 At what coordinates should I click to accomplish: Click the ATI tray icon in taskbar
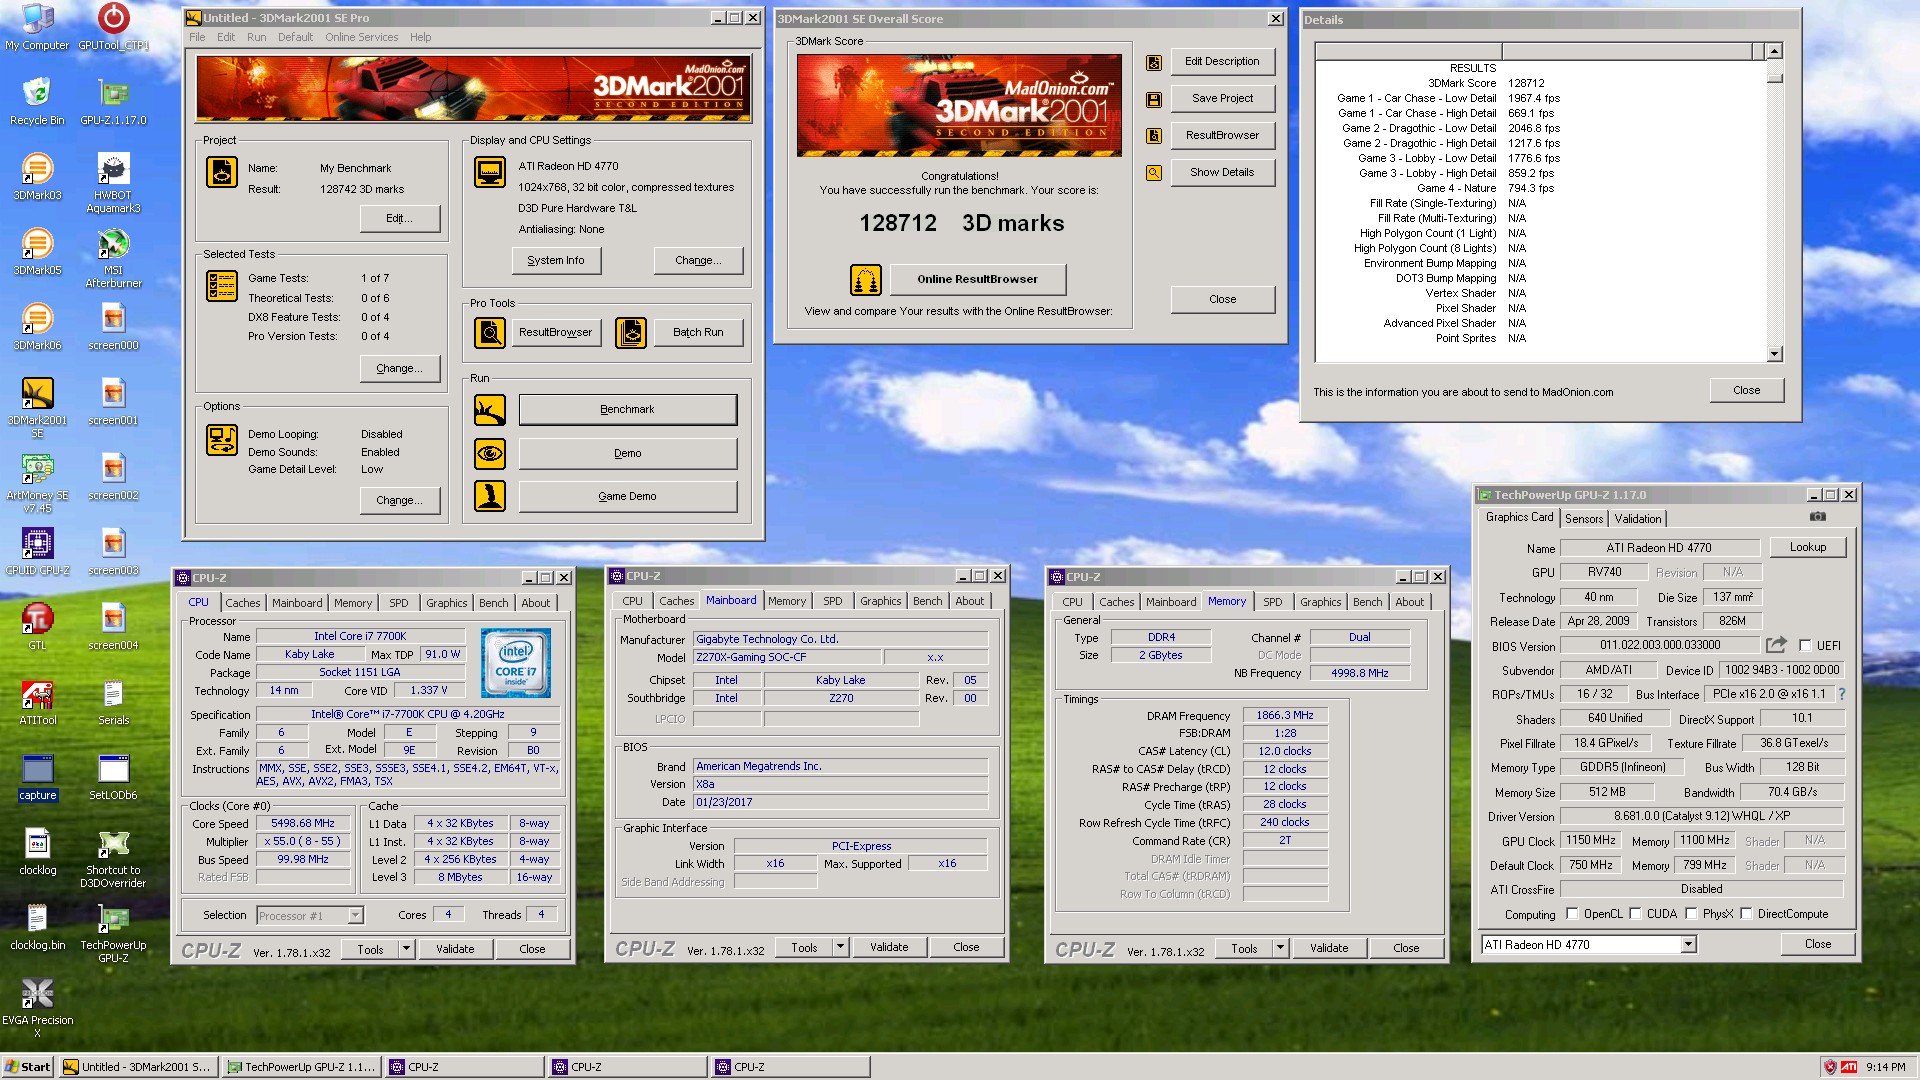click(x=1848, y=1067)
